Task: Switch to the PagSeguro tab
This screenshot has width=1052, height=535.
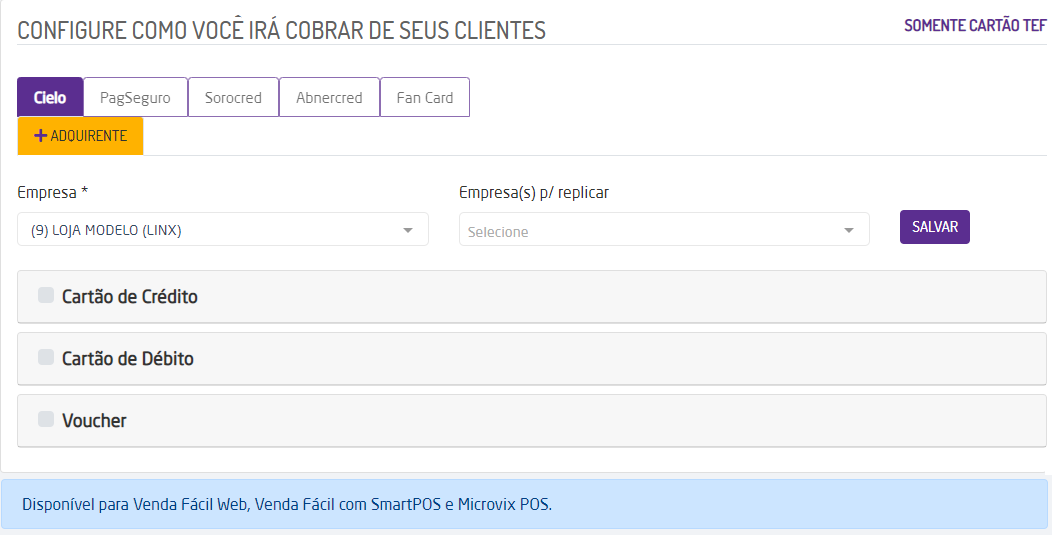Action: click(x=135, y=98)
